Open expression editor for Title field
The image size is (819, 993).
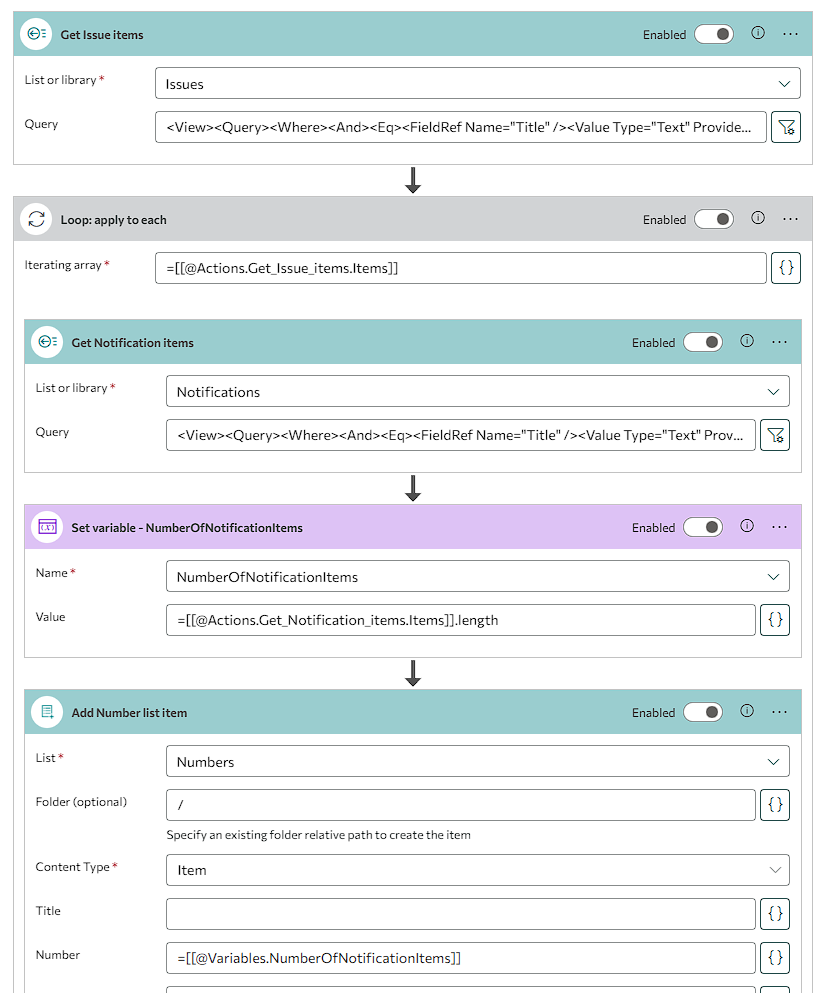click(774, 914)
